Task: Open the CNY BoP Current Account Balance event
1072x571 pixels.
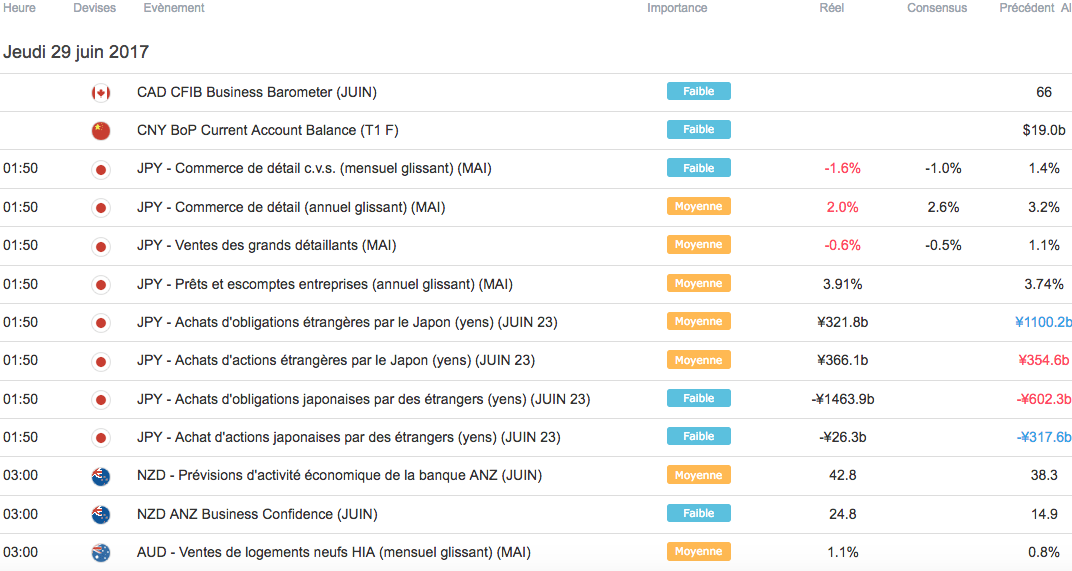Action: [260, 130]
